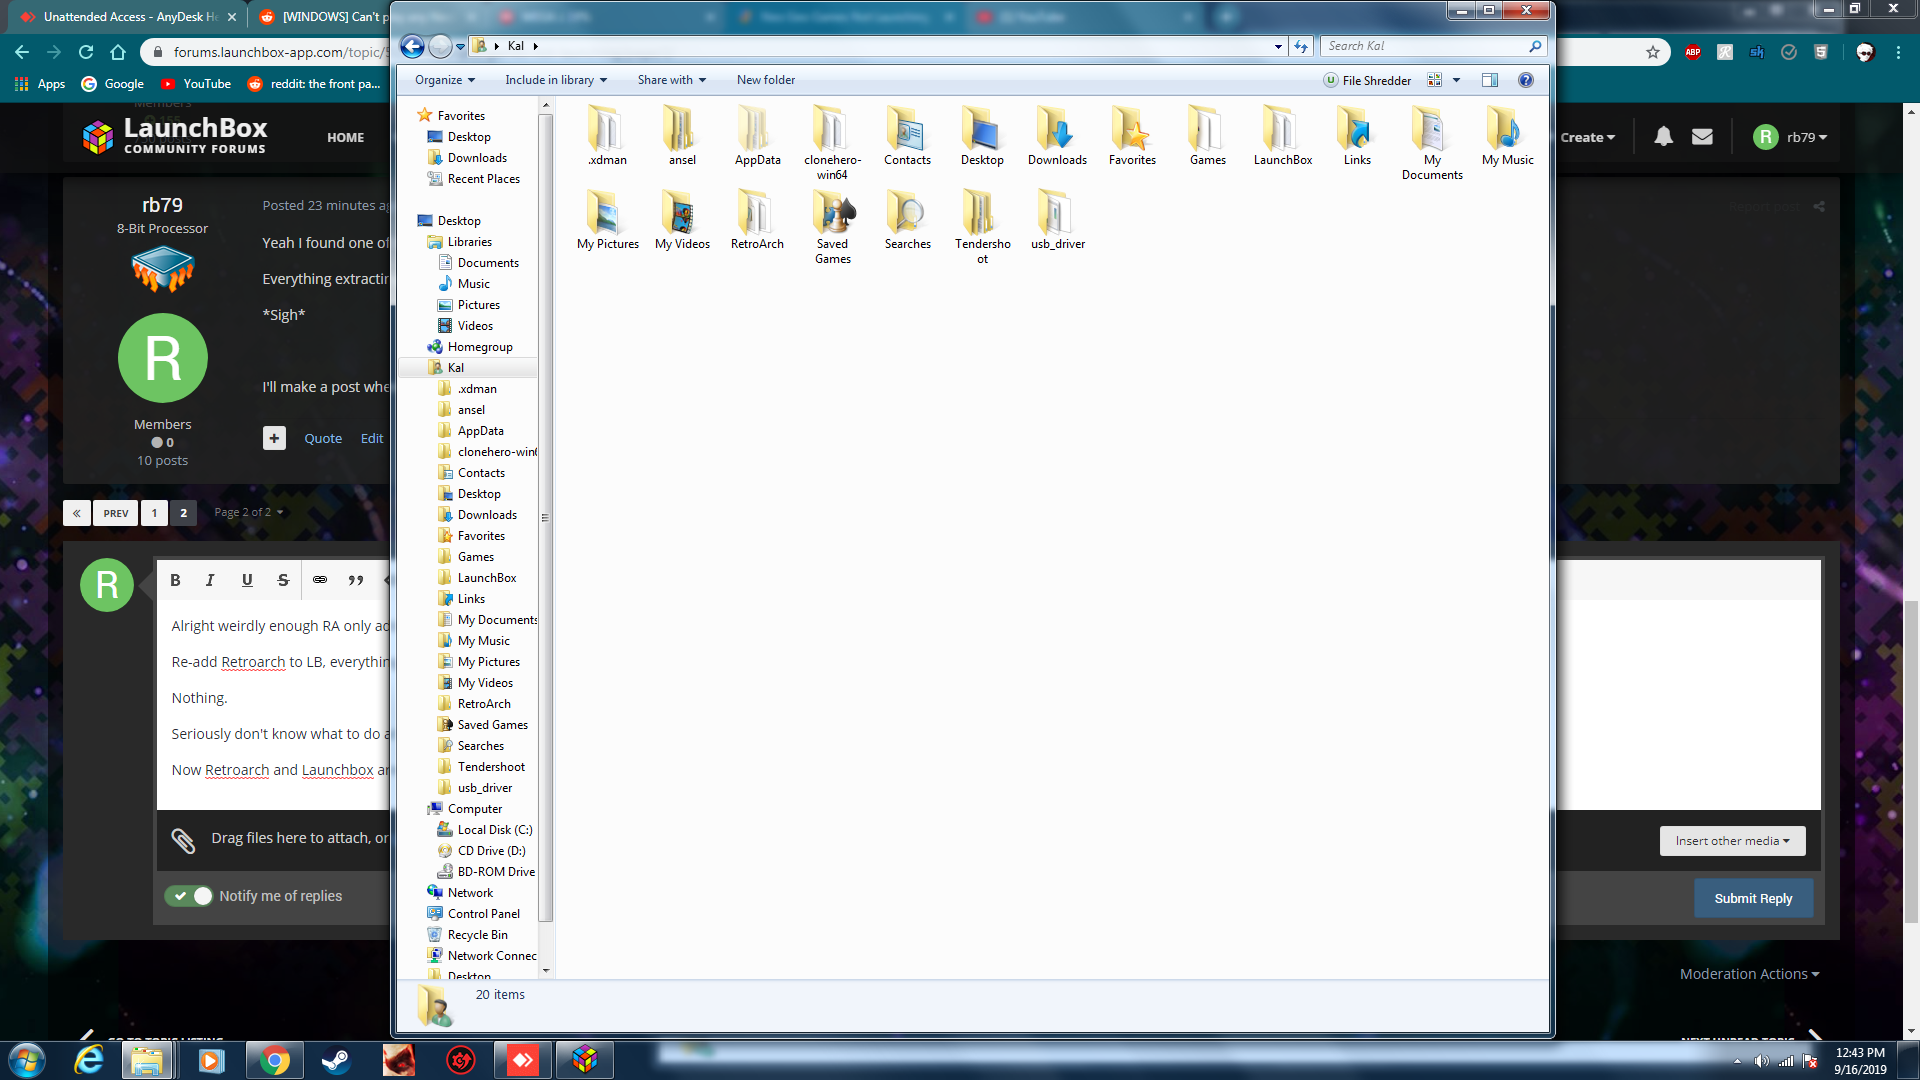Select the Games folder icon in the file list
The width and height of the screenshot is (1920, 1080).
1207,129
